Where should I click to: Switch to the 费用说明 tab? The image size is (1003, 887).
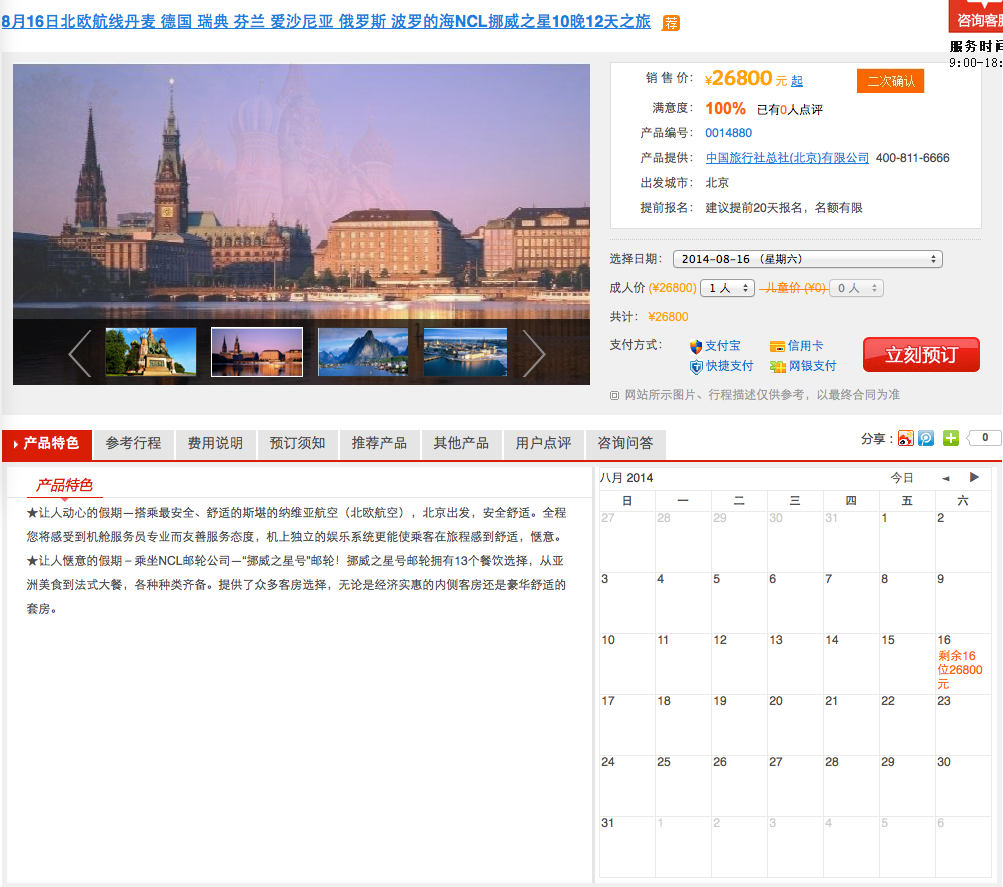tap(216, 444)
